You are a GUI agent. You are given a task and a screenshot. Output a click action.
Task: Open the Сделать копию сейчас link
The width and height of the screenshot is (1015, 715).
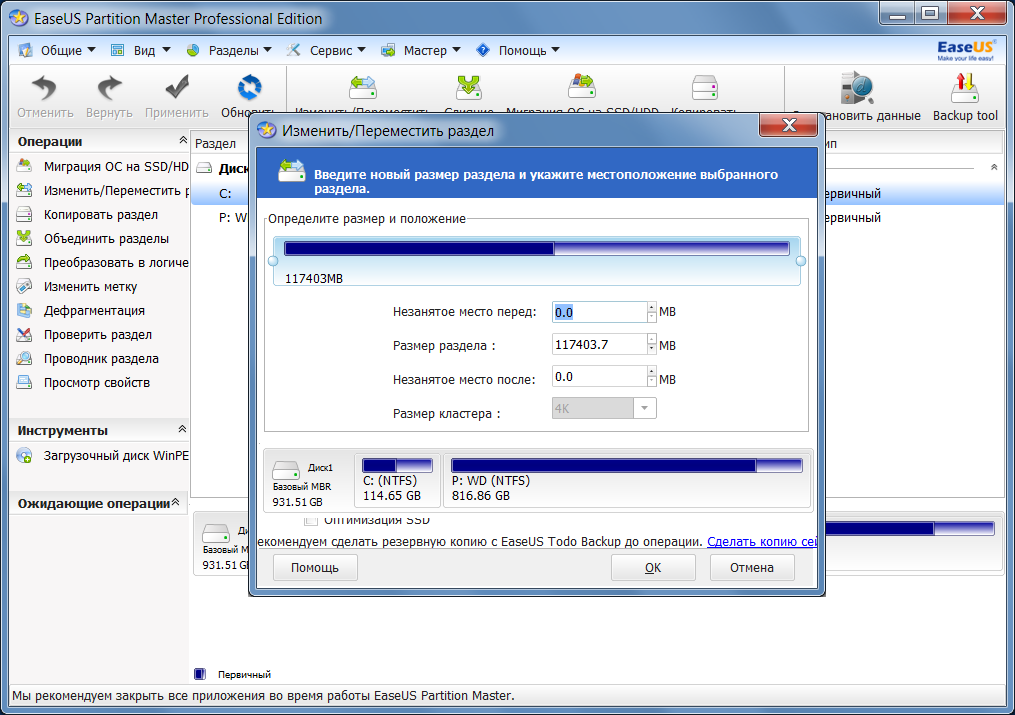[x=762, y=542]
